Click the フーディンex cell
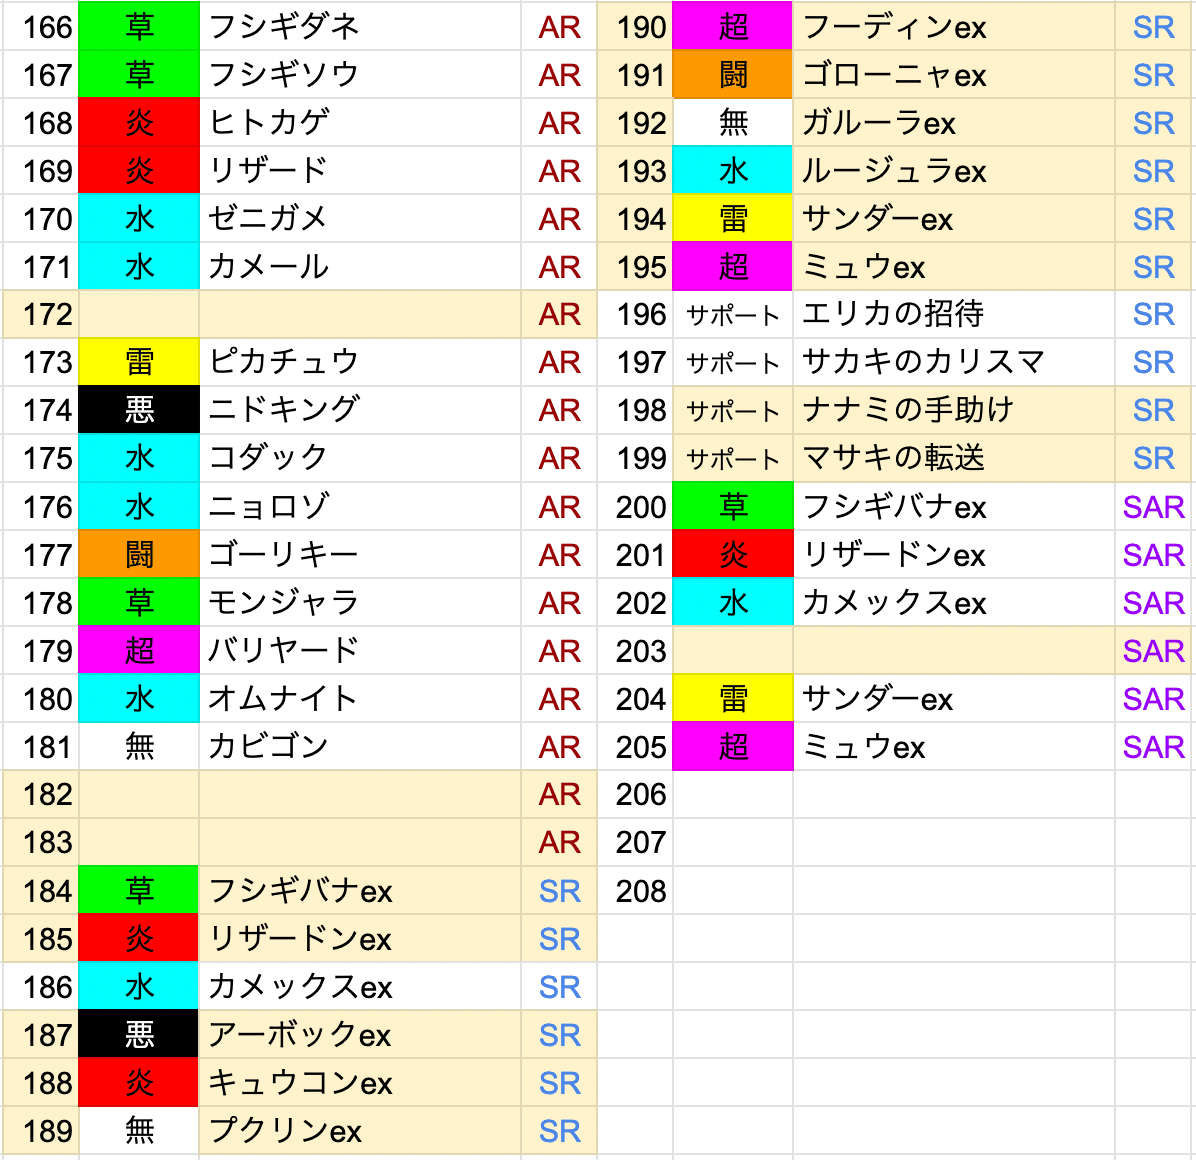1196x1160 pixels. tap(953, 27)
